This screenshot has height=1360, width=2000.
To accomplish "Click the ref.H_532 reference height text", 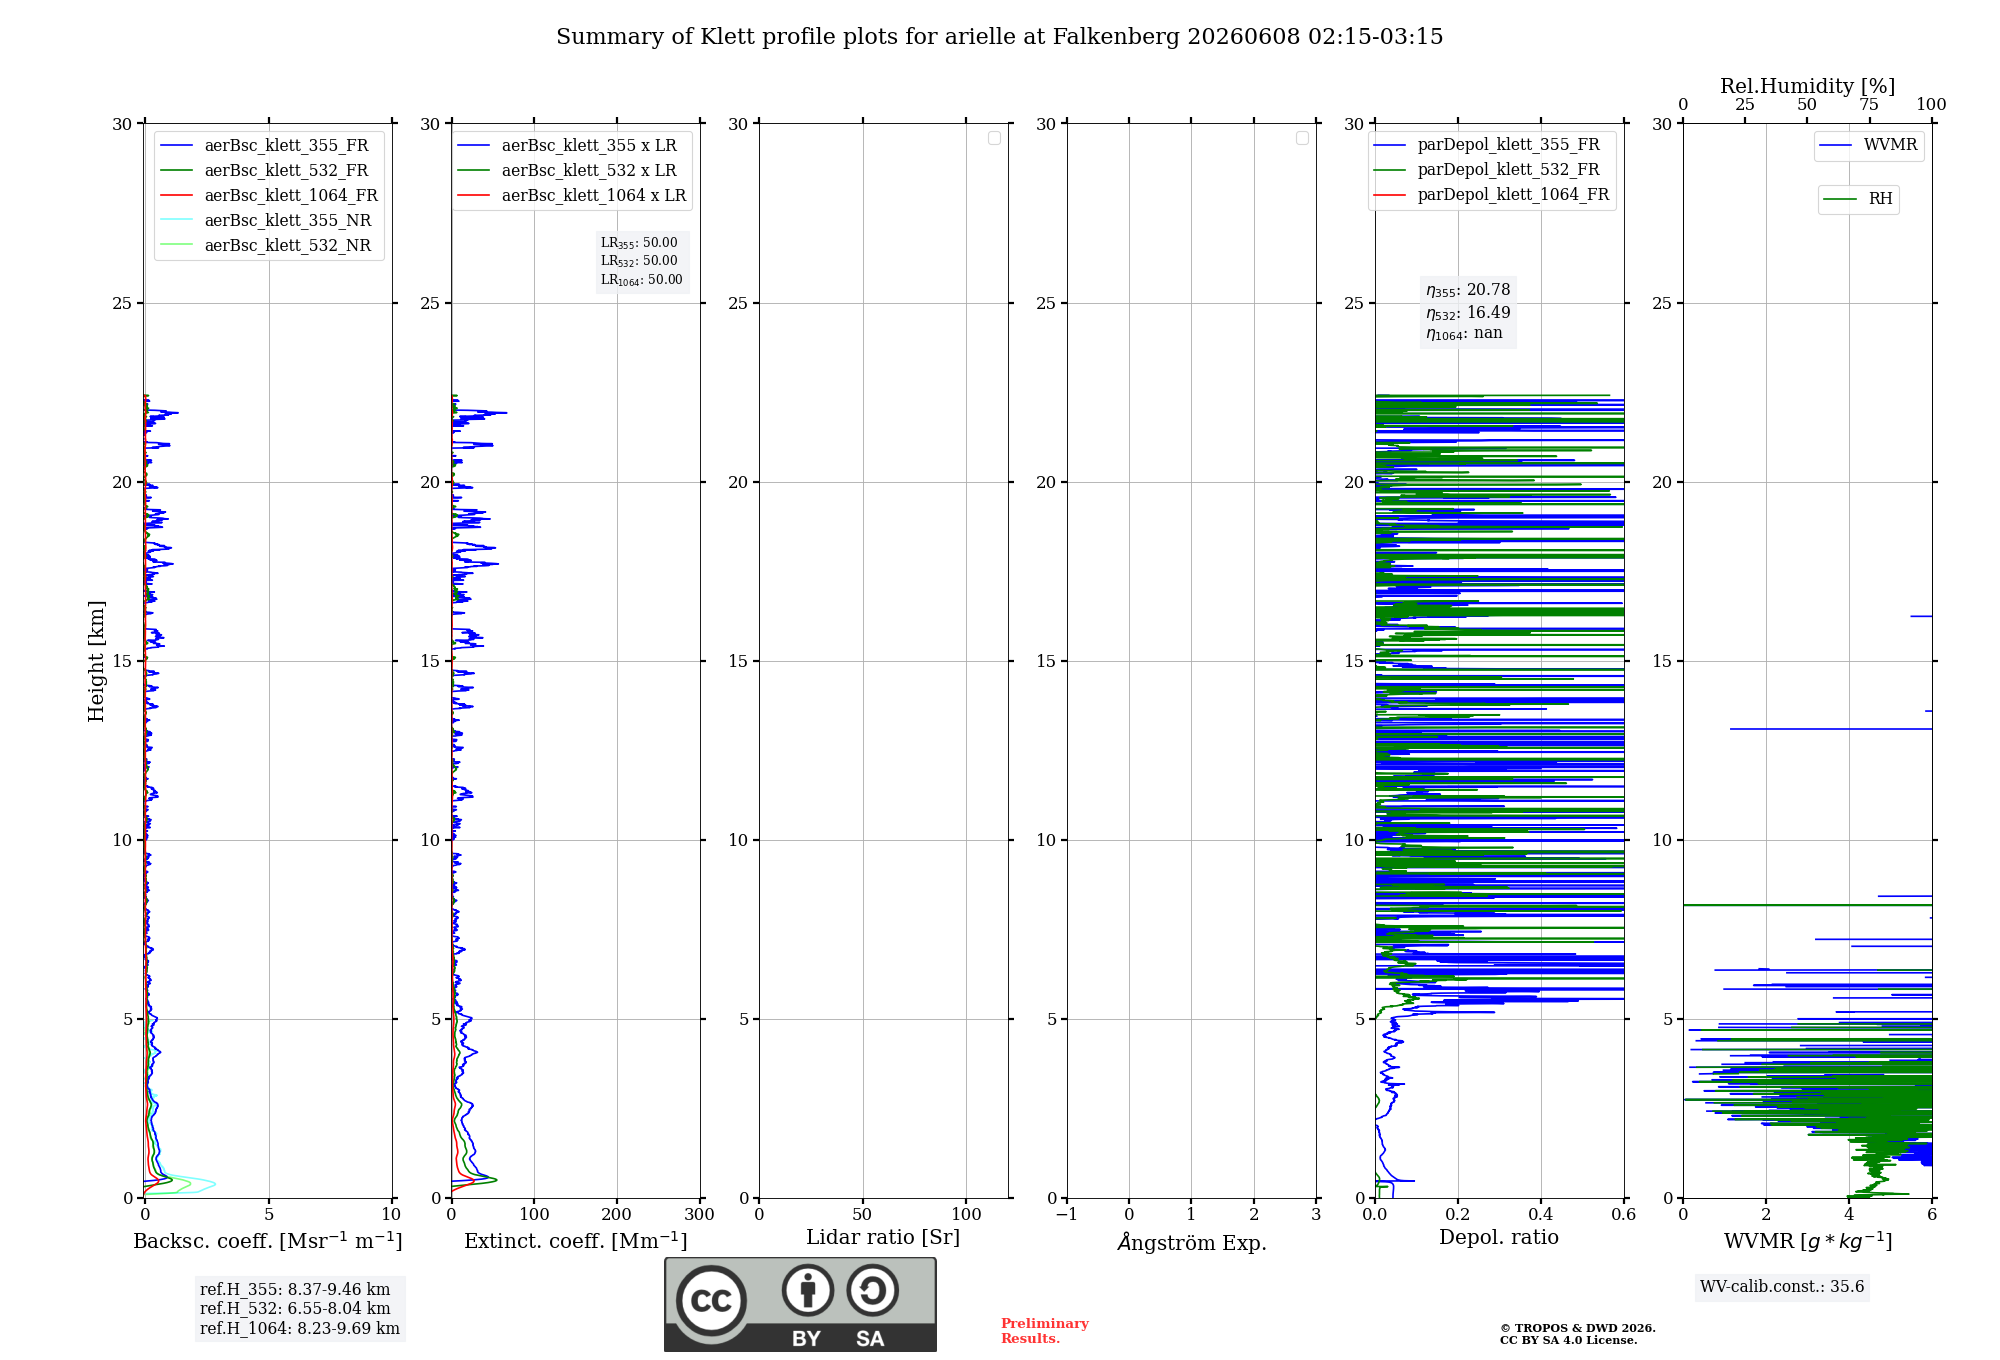I will 295,1308.
